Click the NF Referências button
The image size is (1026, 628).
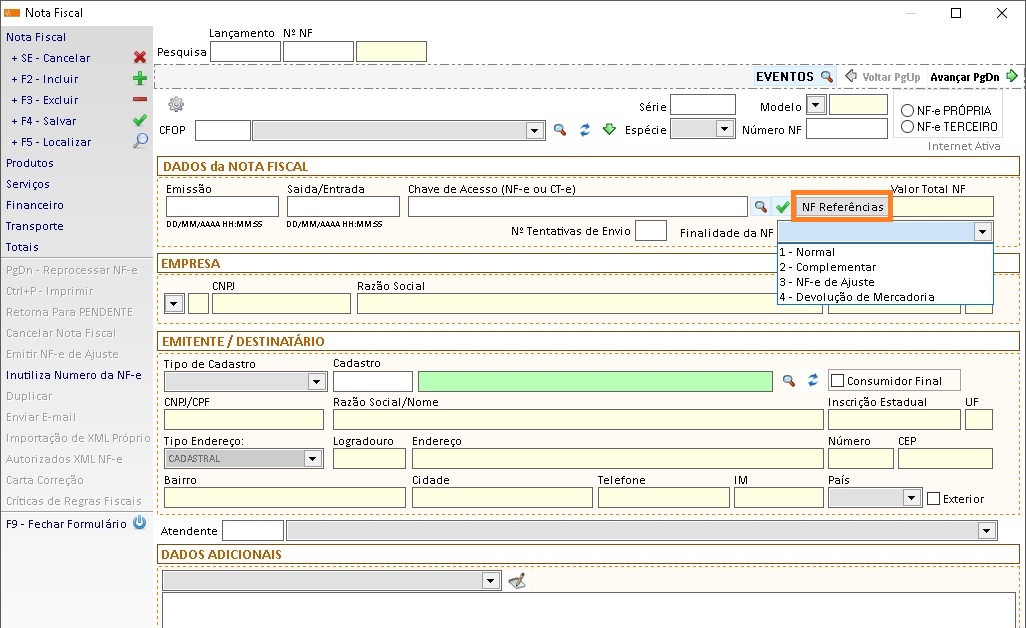[842, 207]
